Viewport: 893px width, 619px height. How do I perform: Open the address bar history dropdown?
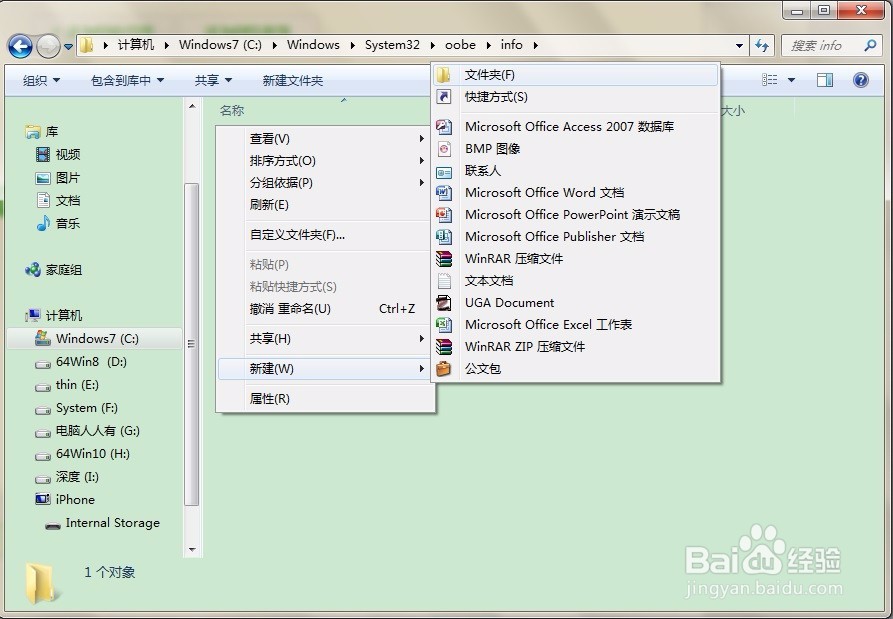click(x=739, y=46)
